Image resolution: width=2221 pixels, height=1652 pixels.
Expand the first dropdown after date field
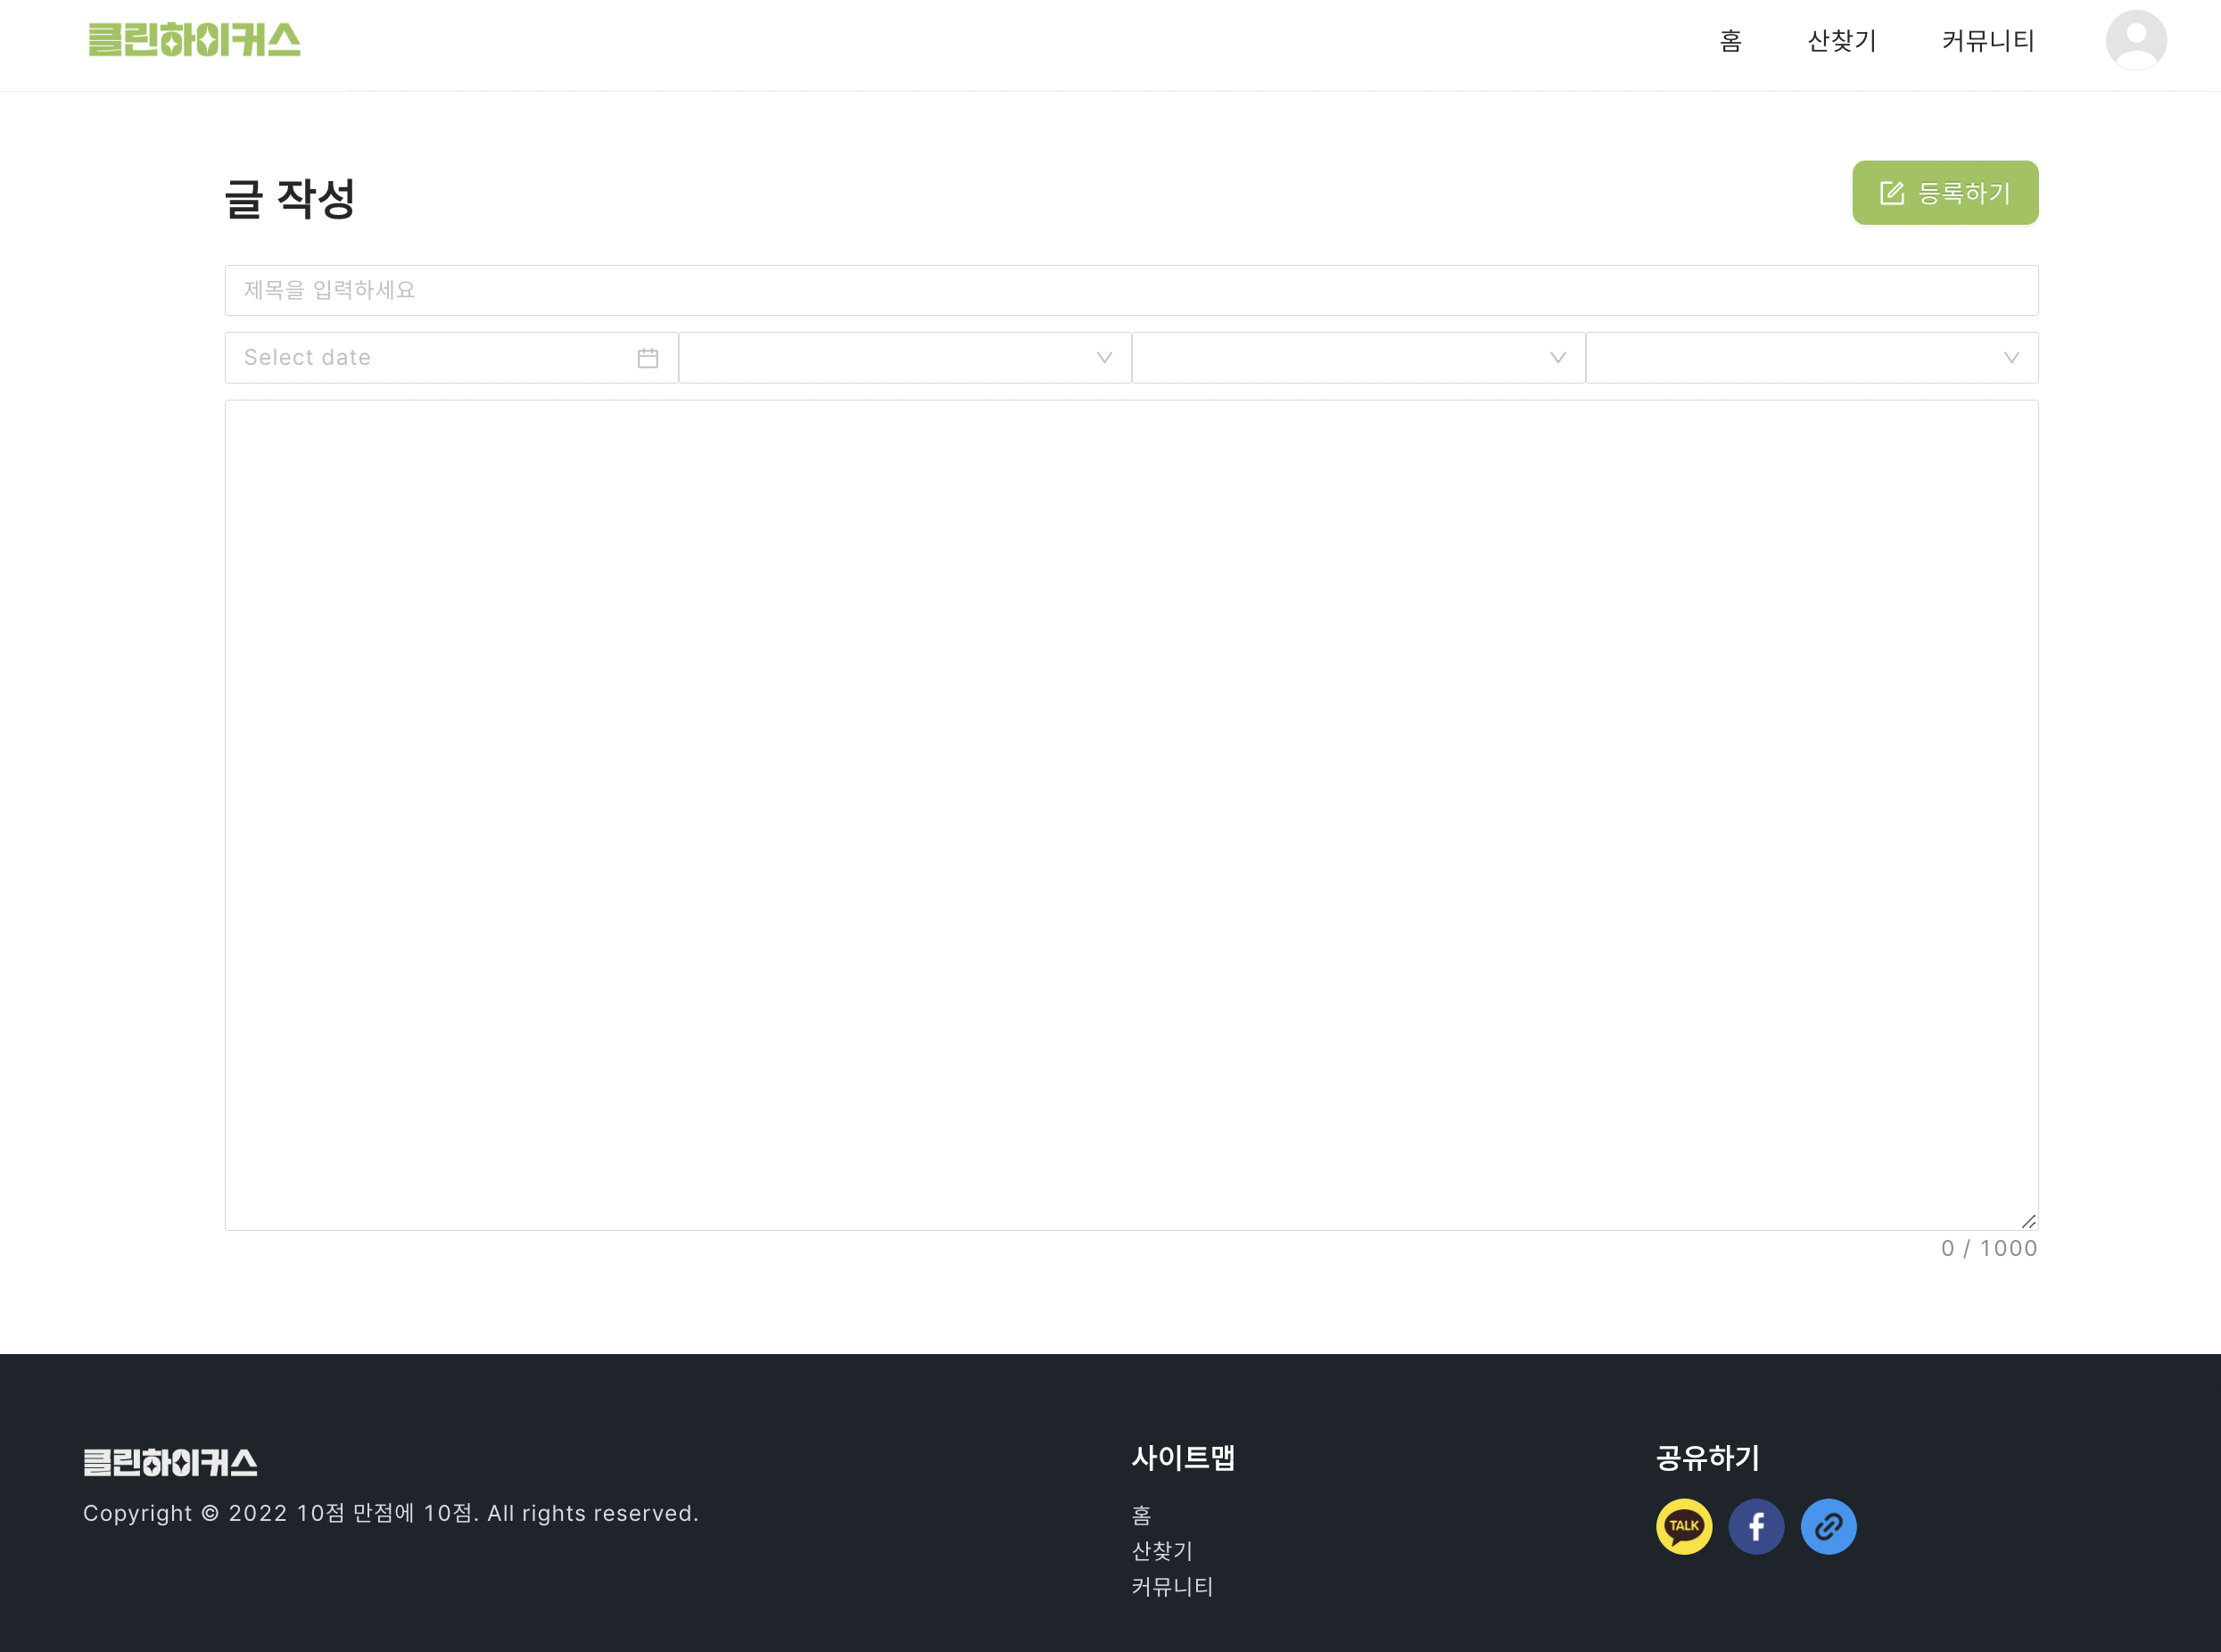click(x=904, y=358)
